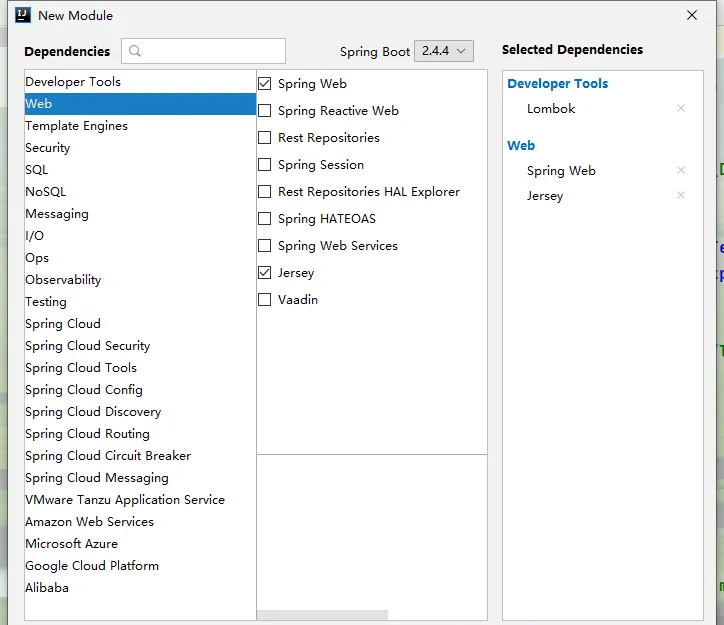Select the SQL category
724x625 pixels.
[x=140, y=170]
